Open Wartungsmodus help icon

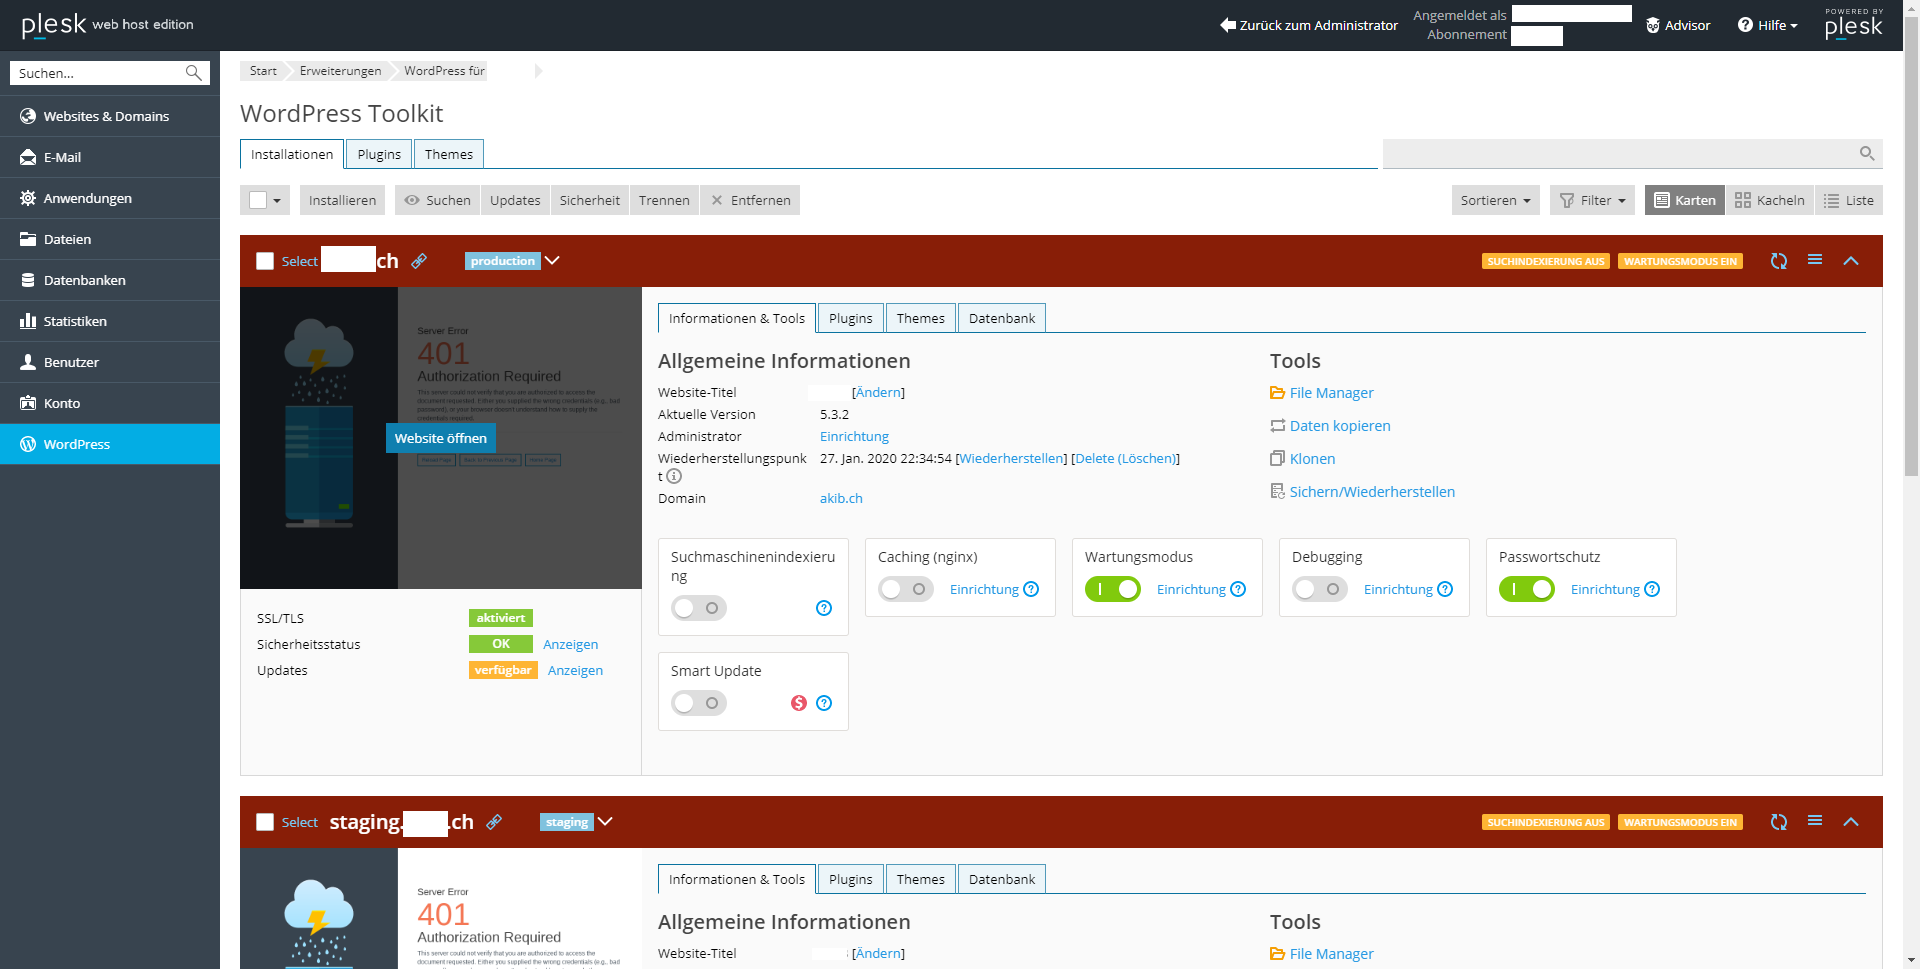pos(1238,589)
